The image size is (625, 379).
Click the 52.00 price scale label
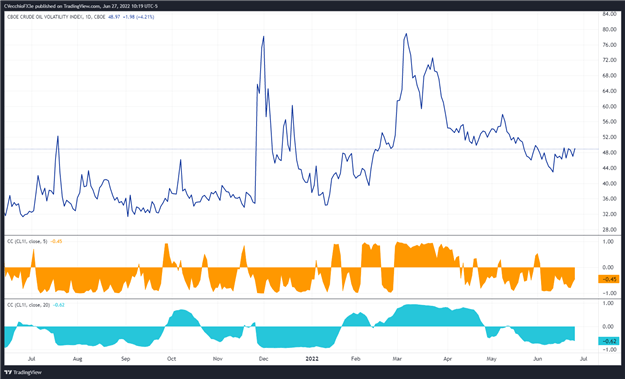point(610,137)
